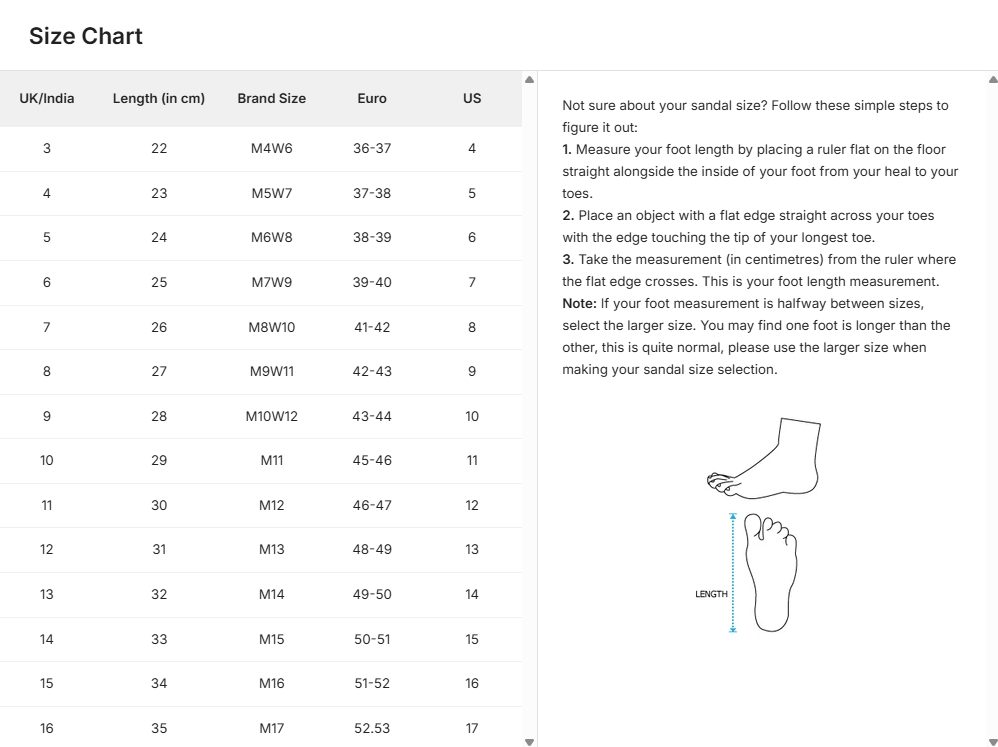Pick the M11 brand size cell
The height and width of the screenshot is (747, 998).
272,460
